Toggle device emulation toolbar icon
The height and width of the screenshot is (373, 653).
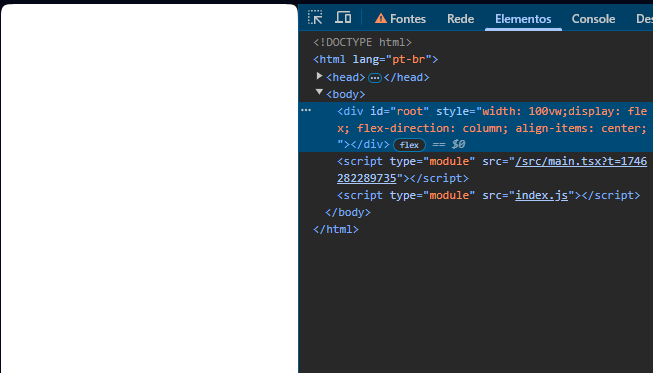[343, 18]
